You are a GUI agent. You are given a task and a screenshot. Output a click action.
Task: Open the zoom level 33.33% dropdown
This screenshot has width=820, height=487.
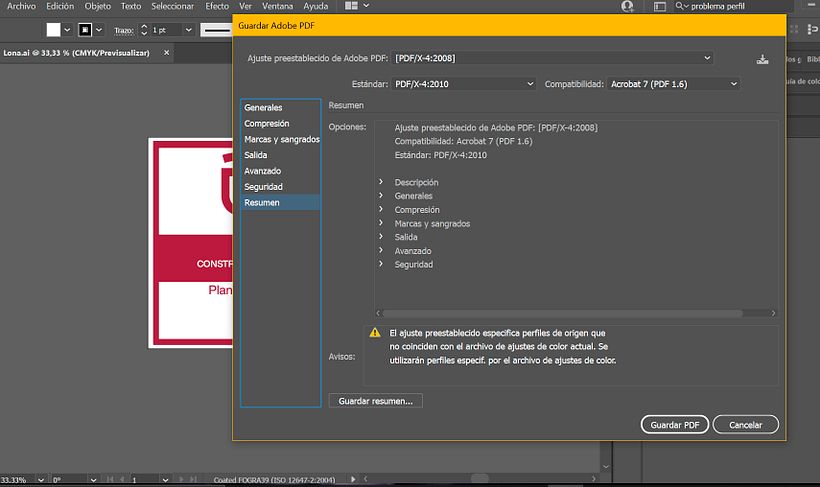point(40,480)
